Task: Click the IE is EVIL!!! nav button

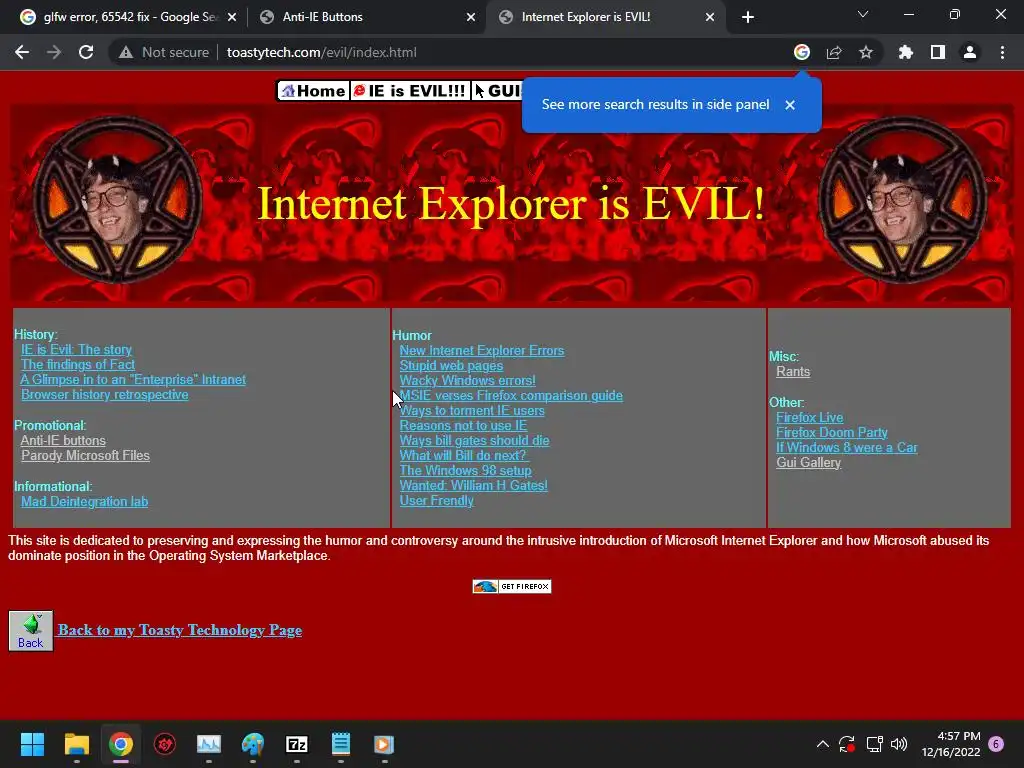Action: (x=409, y=91)
